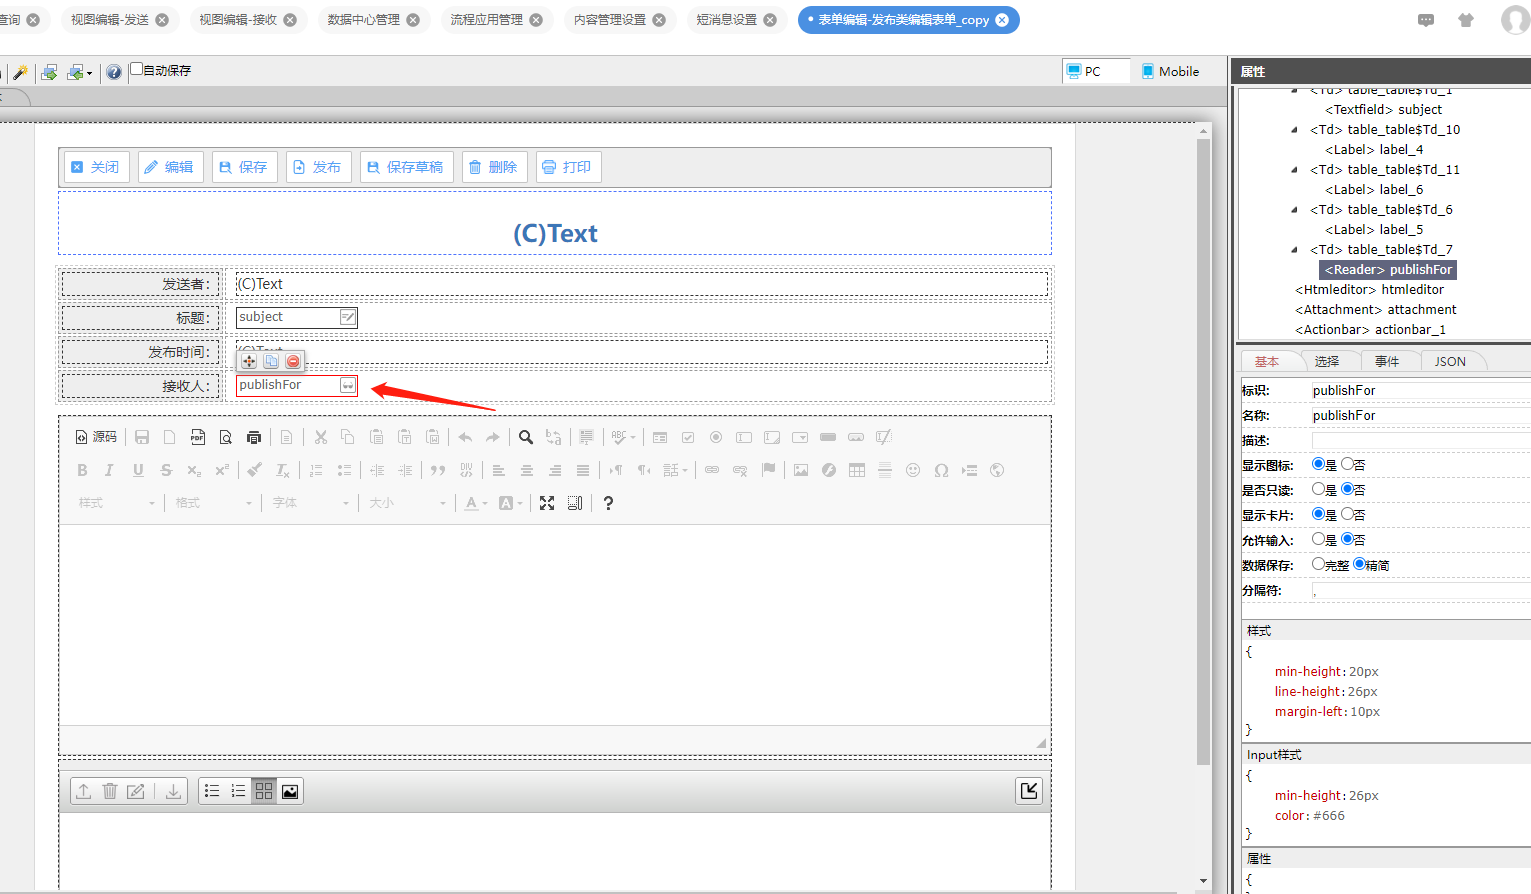Switch to the 事件 properties tab

pos(1387,362)
